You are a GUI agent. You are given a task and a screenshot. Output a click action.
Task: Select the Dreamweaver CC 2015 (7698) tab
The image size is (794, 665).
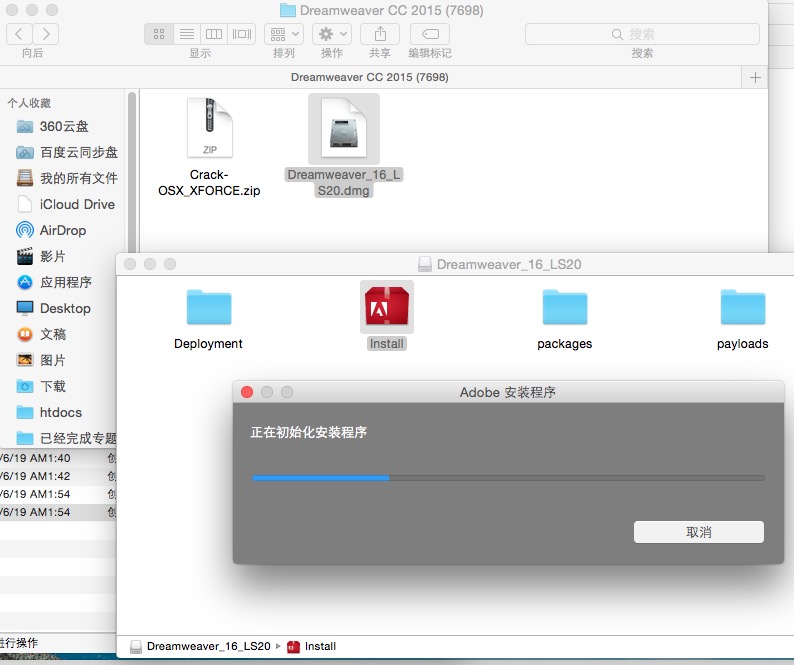coord(370,77)
